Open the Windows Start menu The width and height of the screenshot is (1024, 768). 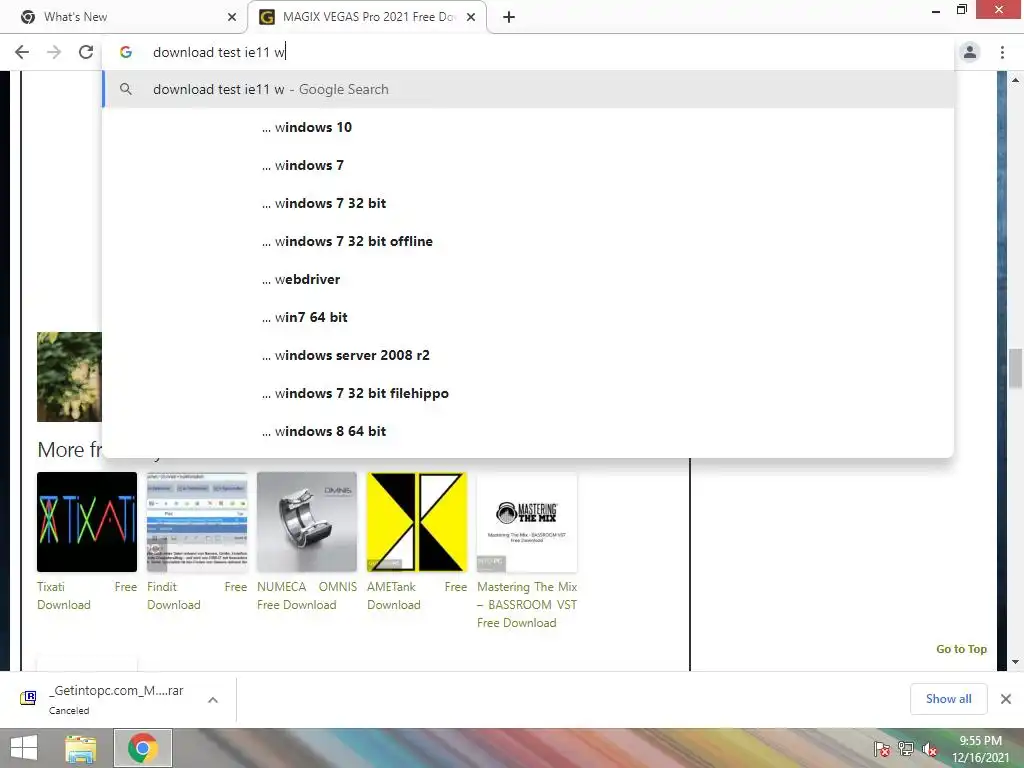(x=24, y=748)
